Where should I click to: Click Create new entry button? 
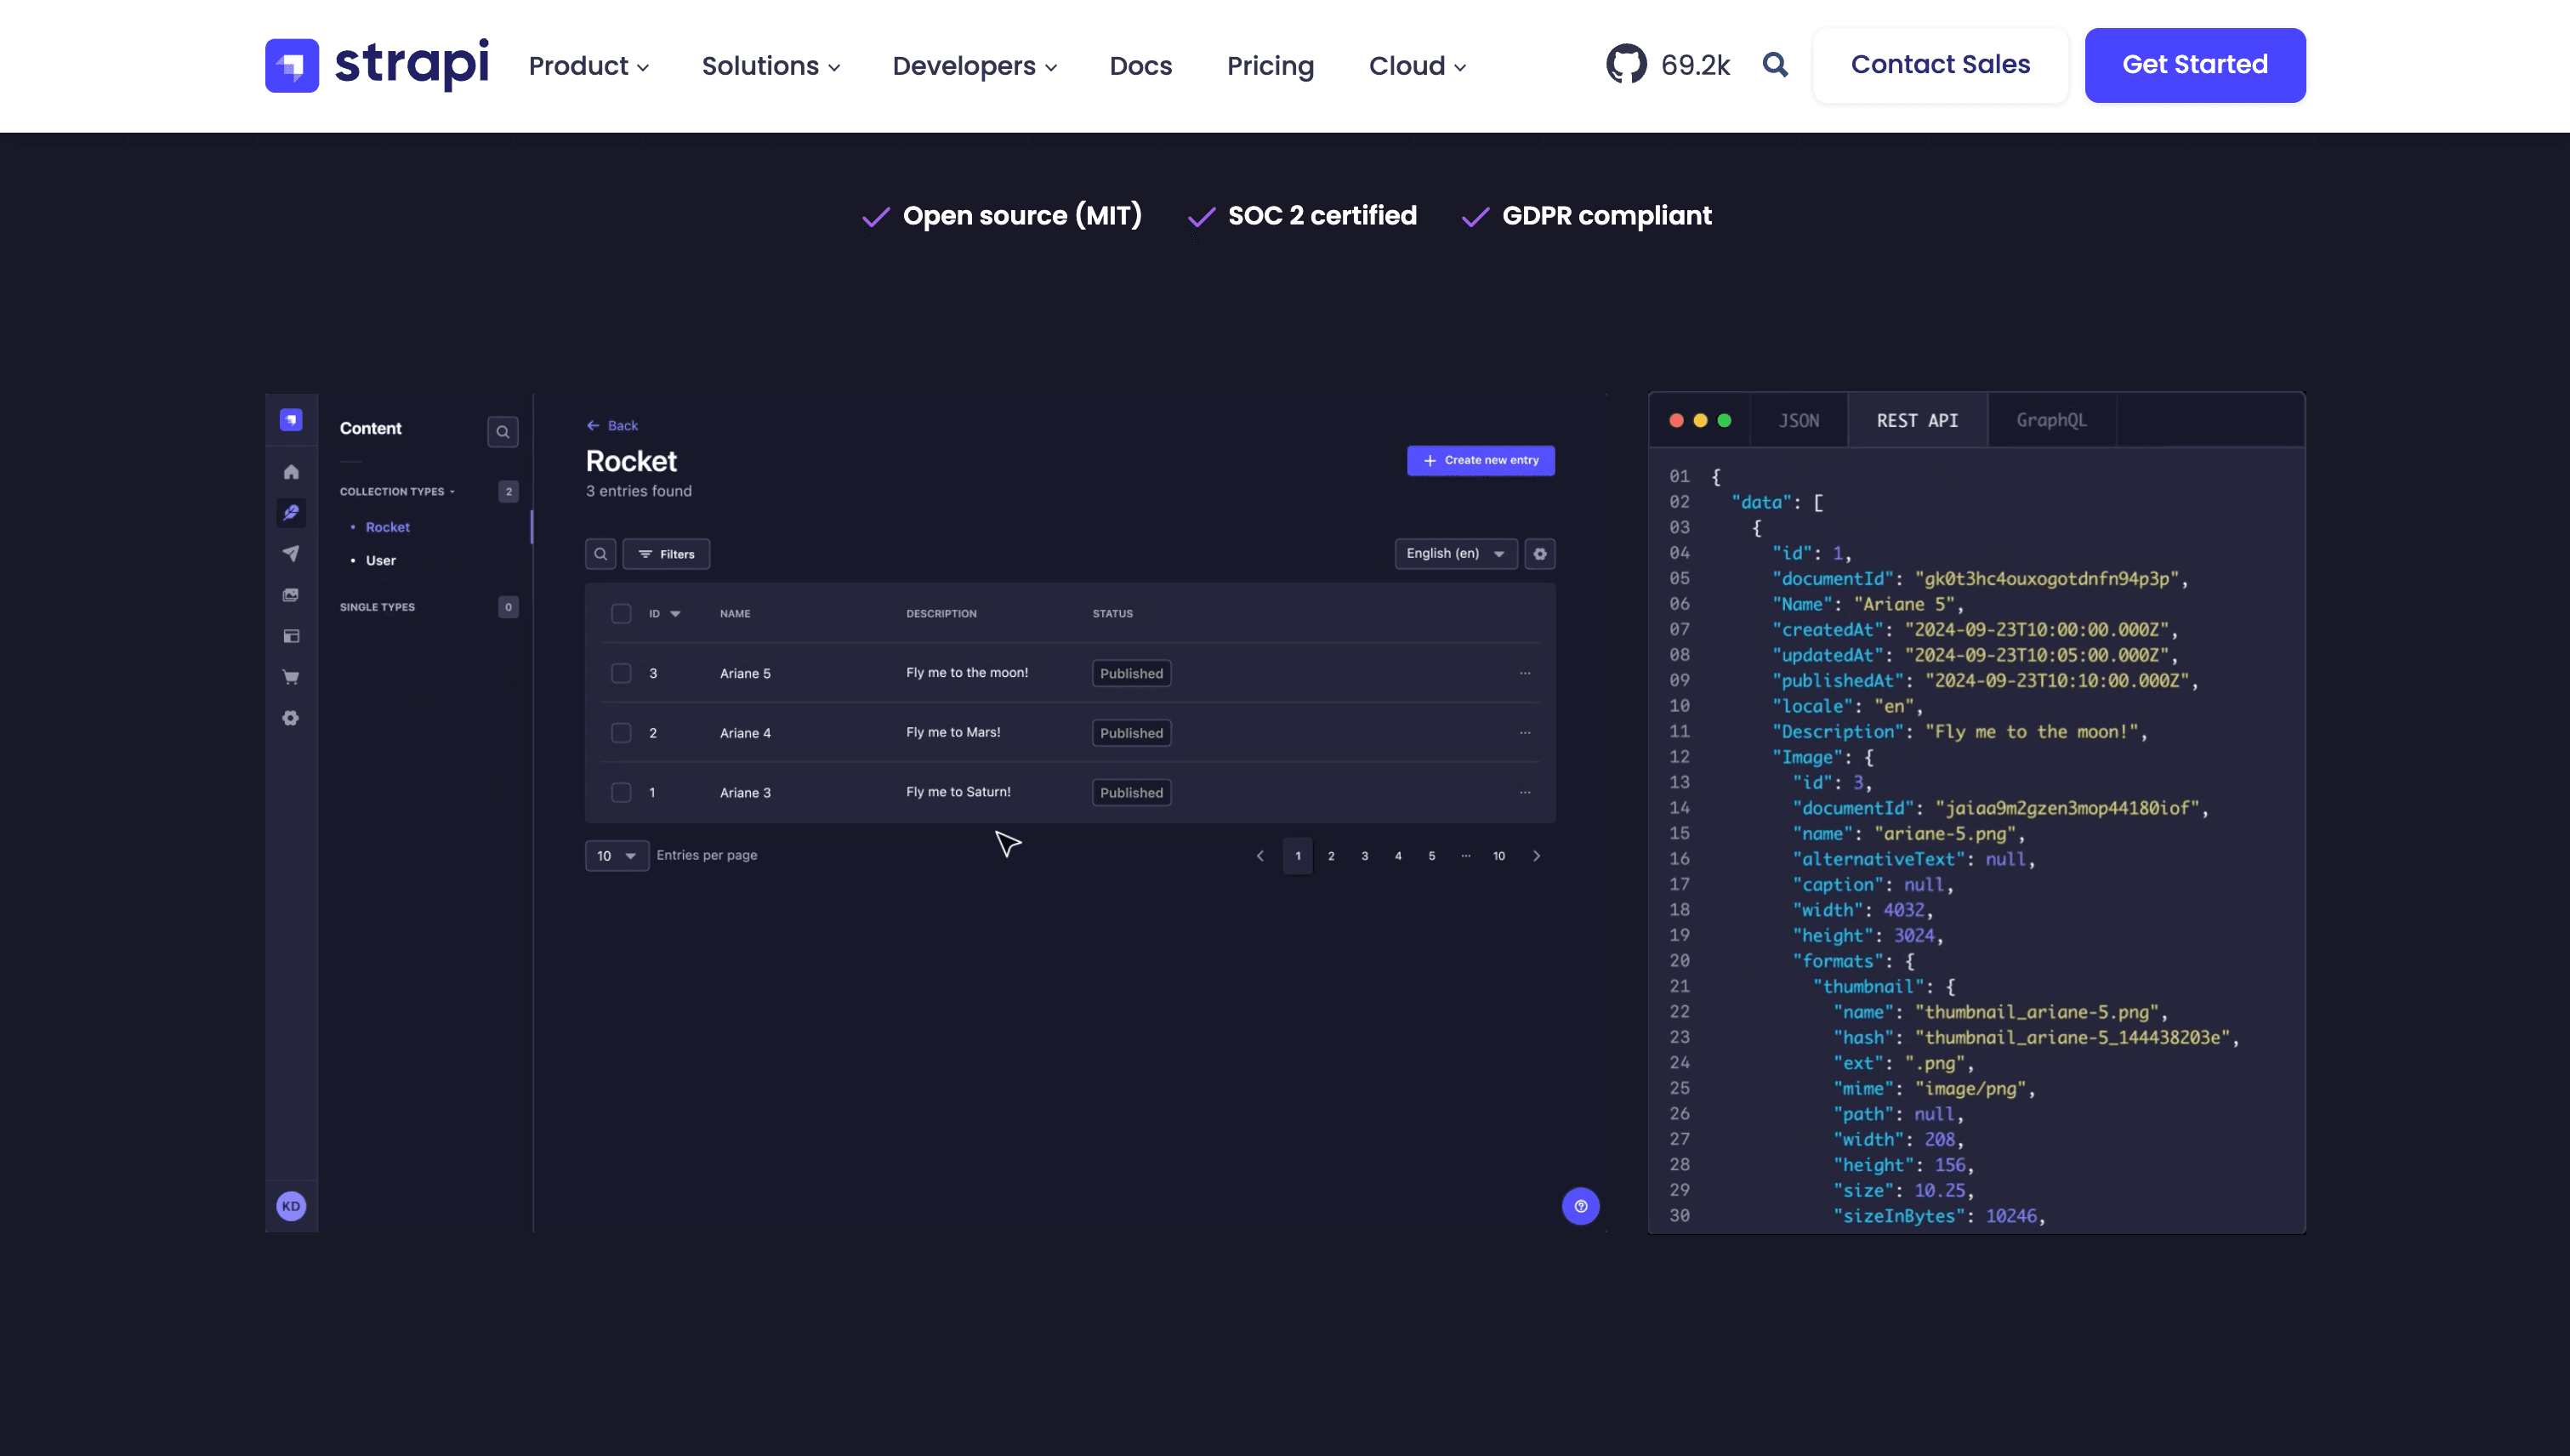click(1481, 461)
